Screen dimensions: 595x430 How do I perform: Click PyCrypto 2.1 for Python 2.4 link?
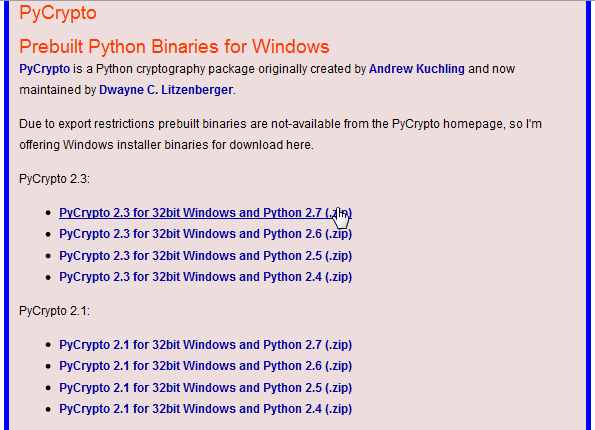click(x=205, y=409)
